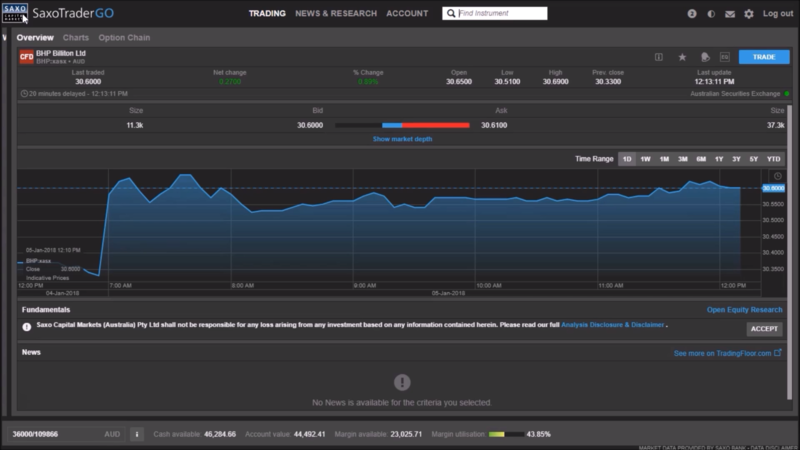800x450 pixels.
Task: Click the Australian Securities Exchange label
Action: [735, 94]
